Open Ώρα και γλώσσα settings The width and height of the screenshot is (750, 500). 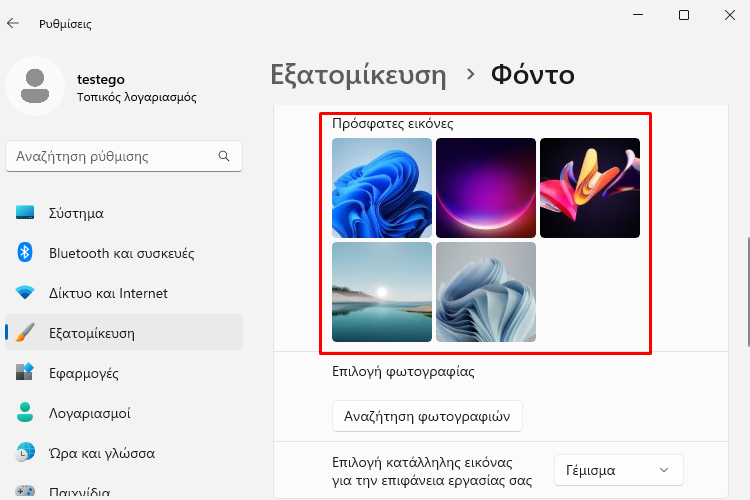[x=124, y=453]
